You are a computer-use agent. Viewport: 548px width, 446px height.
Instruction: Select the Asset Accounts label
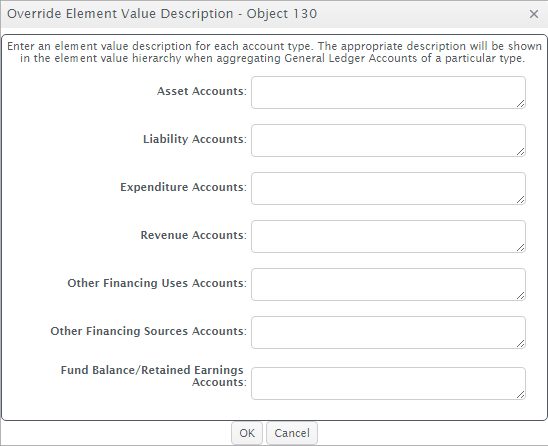[202, 91]
